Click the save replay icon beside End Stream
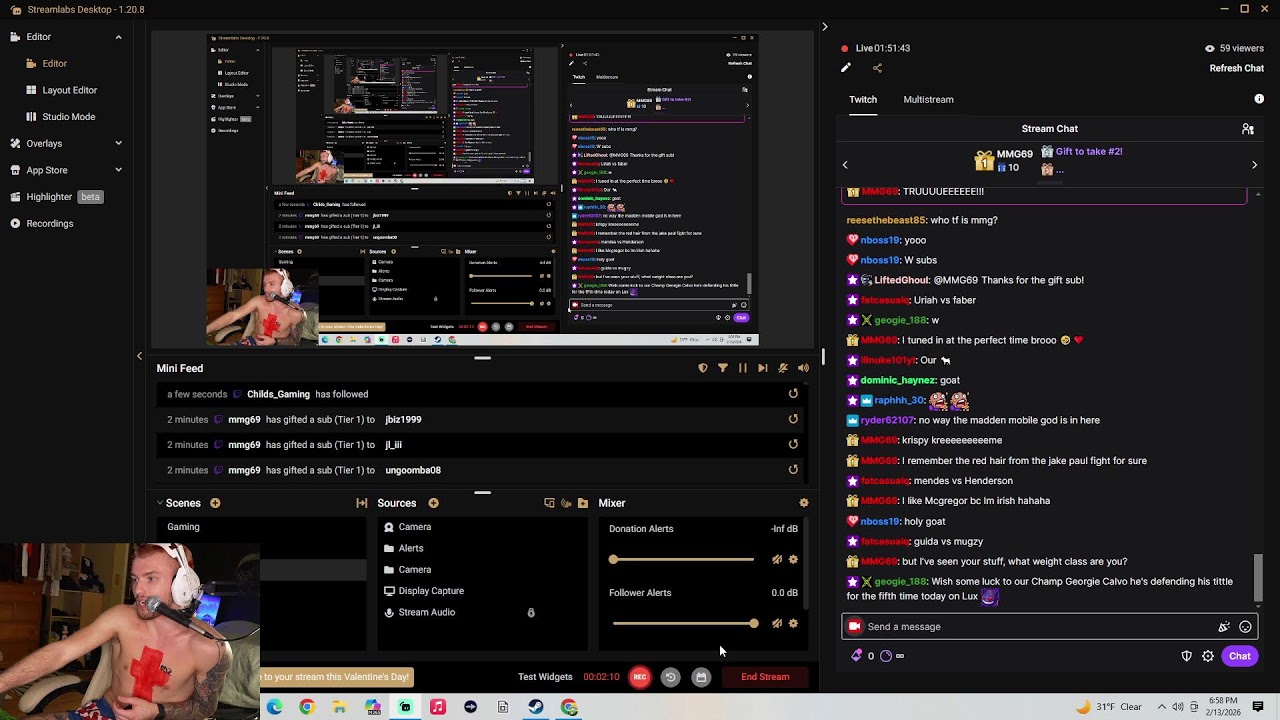1280x720 pixels. click(x=701, y=677)
